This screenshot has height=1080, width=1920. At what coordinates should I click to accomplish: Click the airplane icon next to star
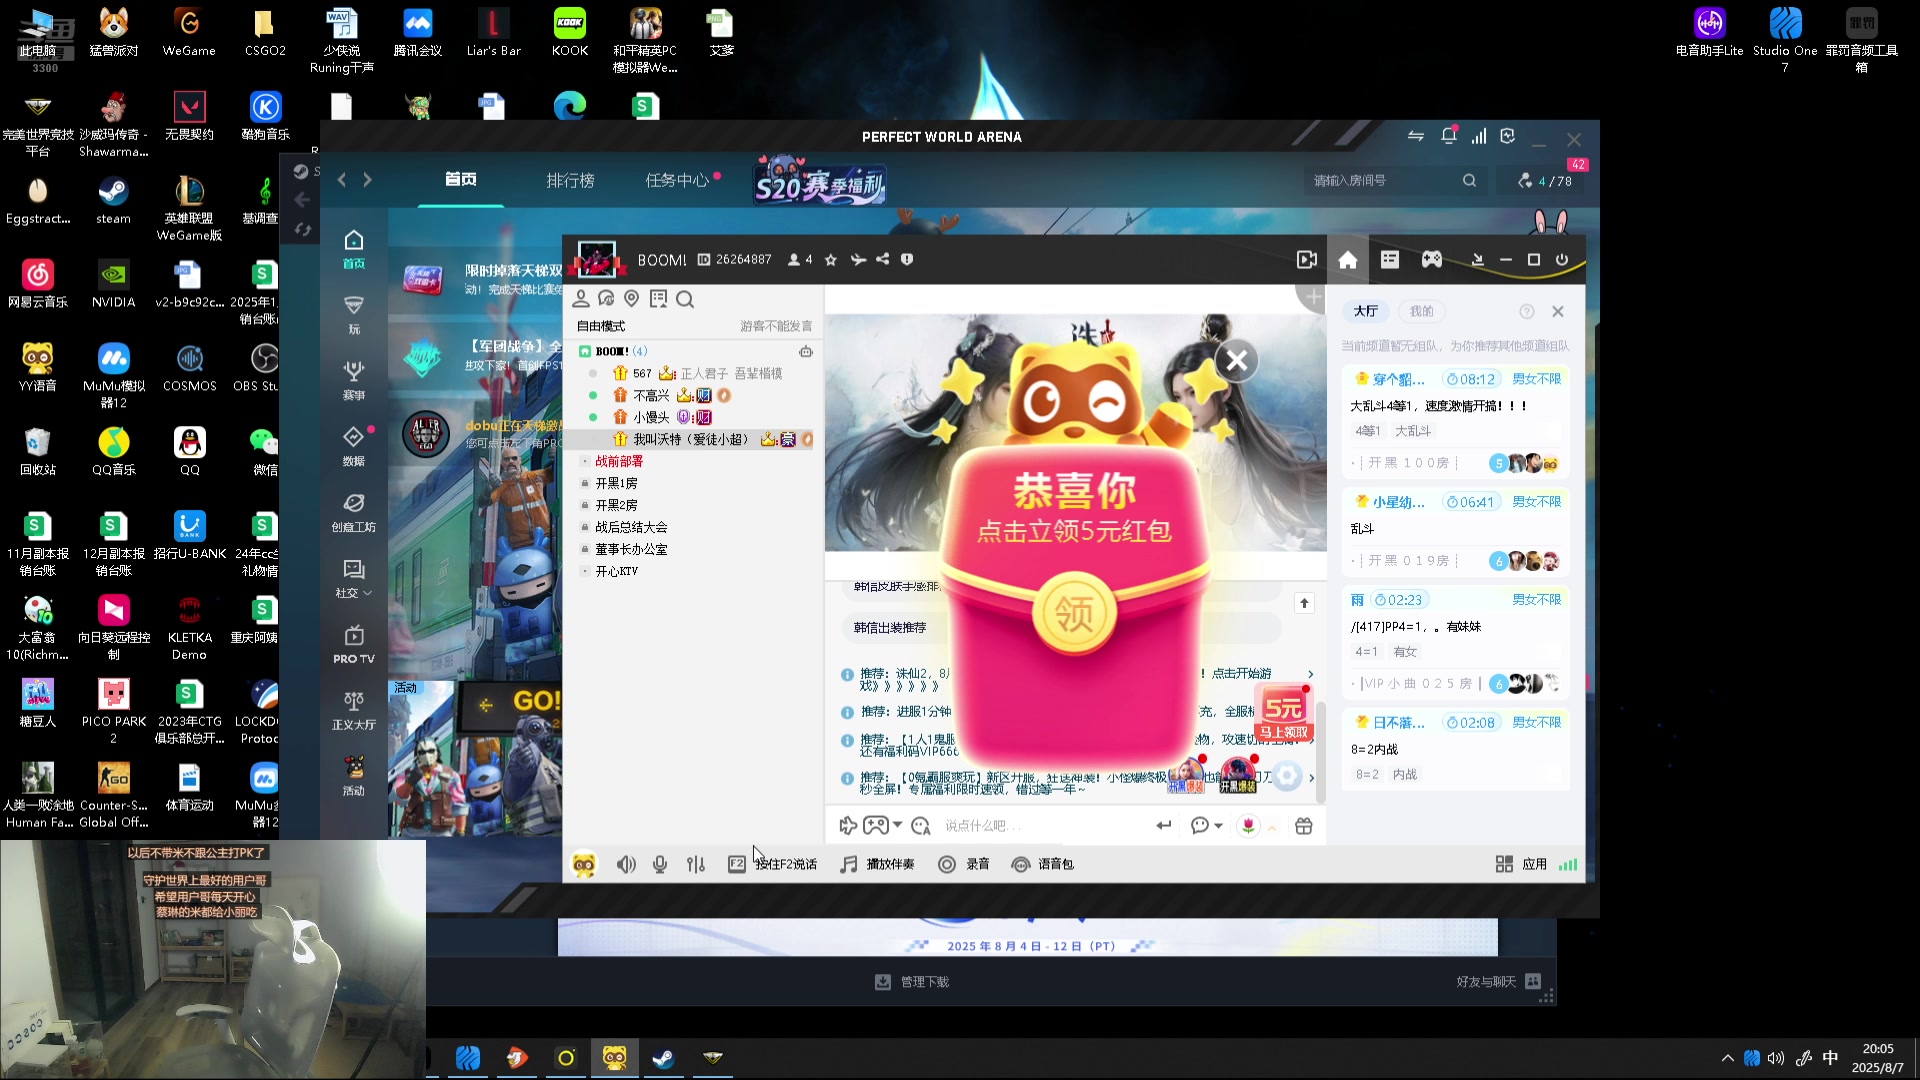857,260
